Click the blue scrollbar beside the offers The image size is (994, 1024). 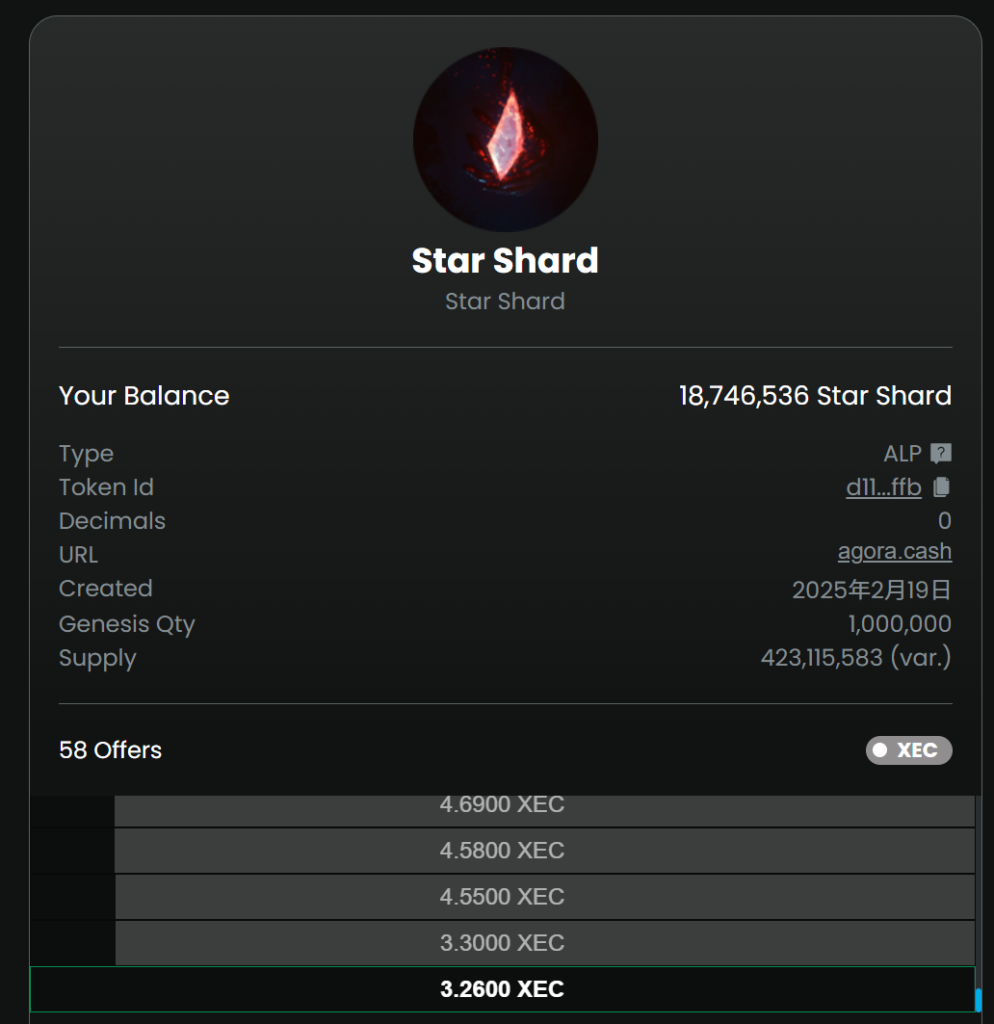[978, 1000]
